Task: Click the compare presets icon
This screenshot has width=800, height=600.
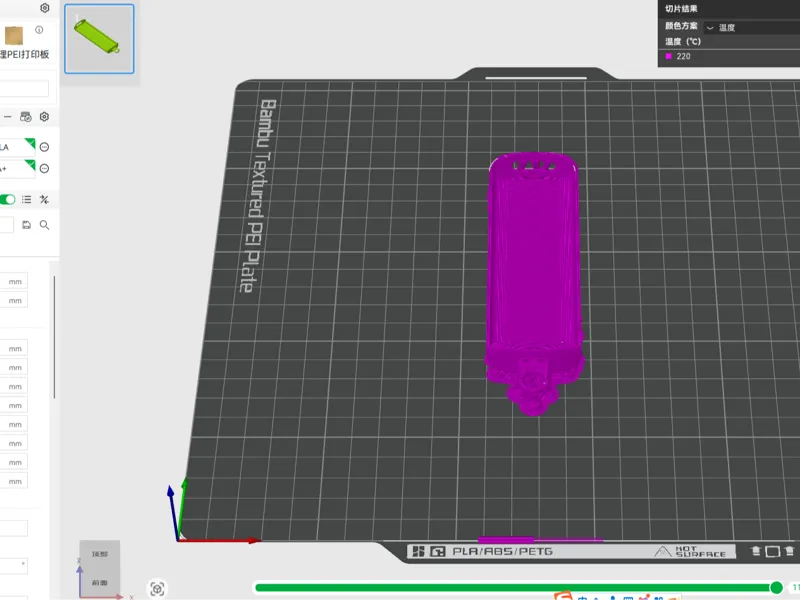Action: pos(44,199)
